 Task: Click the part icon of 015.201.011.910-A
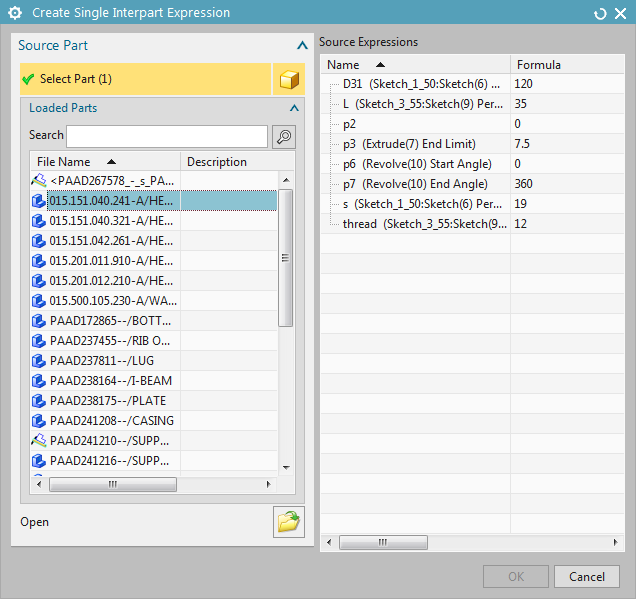[39, 260]
